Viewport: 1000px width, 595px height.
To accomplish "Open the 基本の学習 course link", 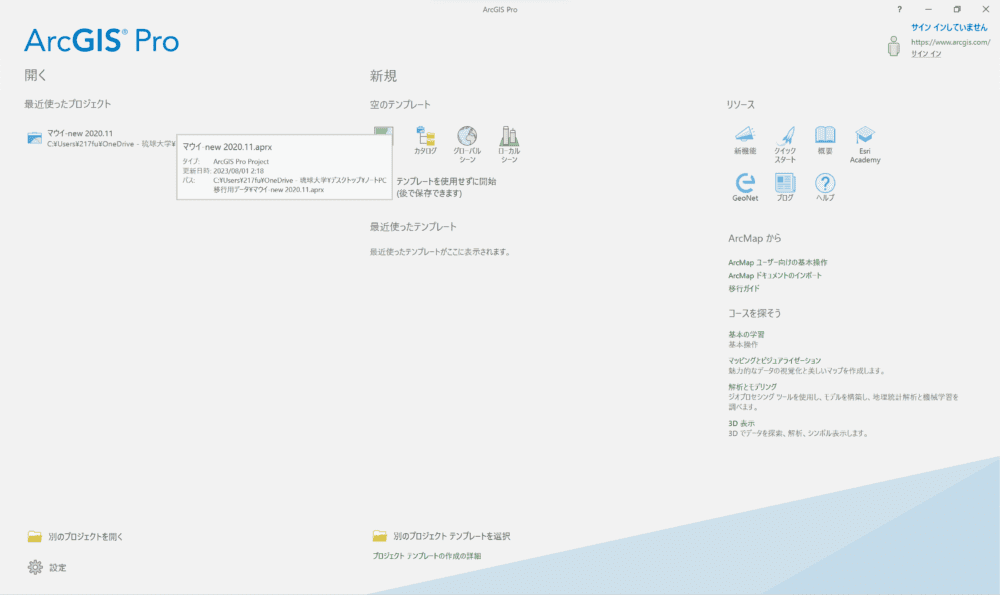I will 746,334.
